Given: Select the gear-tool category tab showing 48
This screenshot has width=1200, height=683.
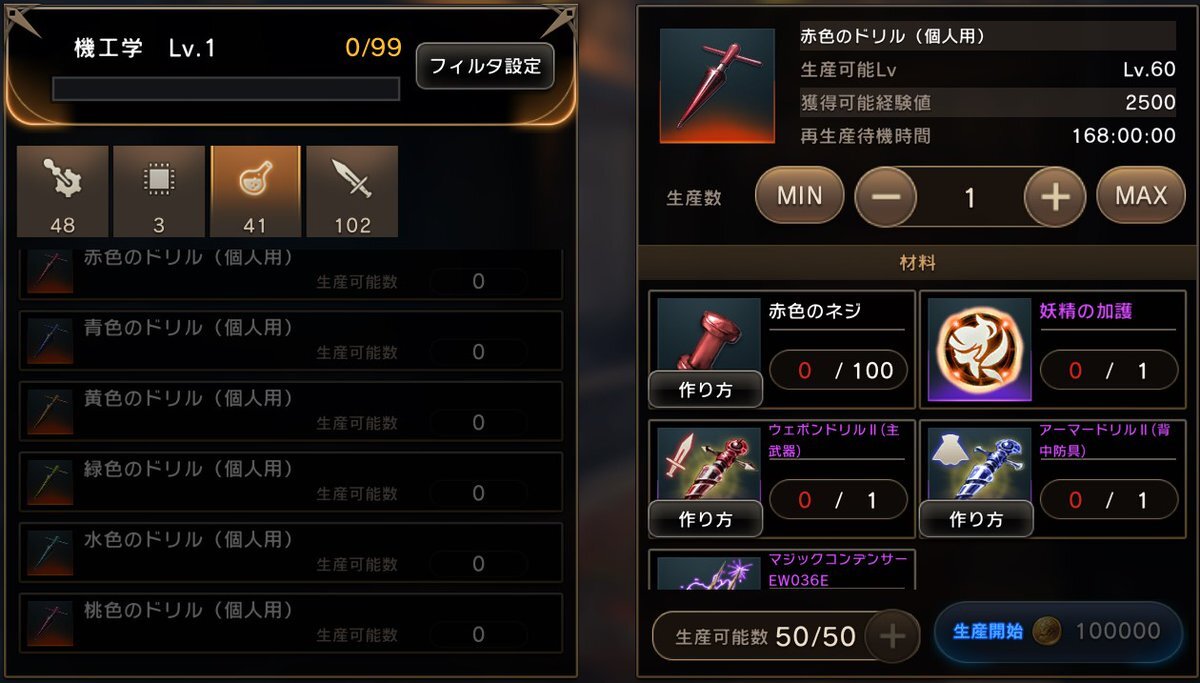Looking at the screenshot, I should pyautogui.click(x=62, y=191).
